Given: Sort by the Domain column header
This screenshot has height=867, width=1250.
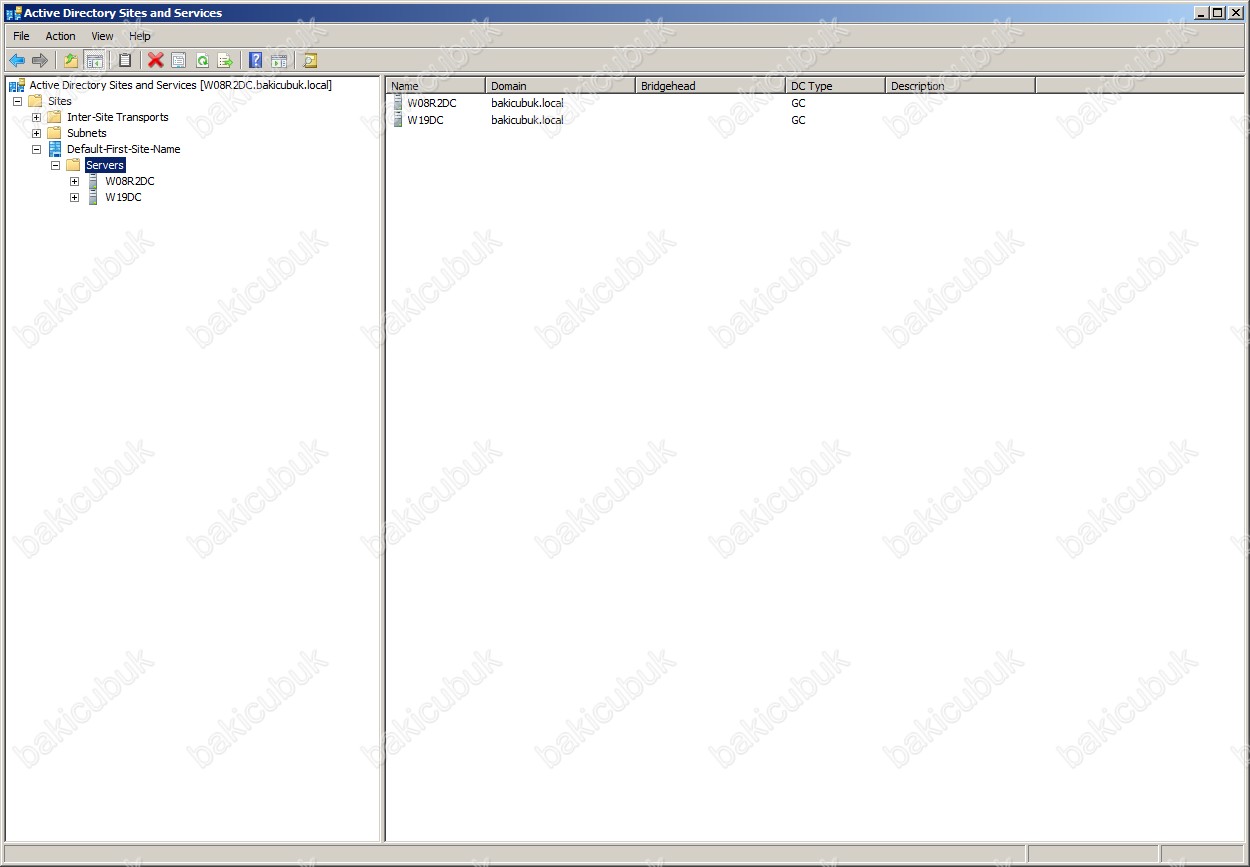Looking at the screenshot, I should click(x=561, y=86).
